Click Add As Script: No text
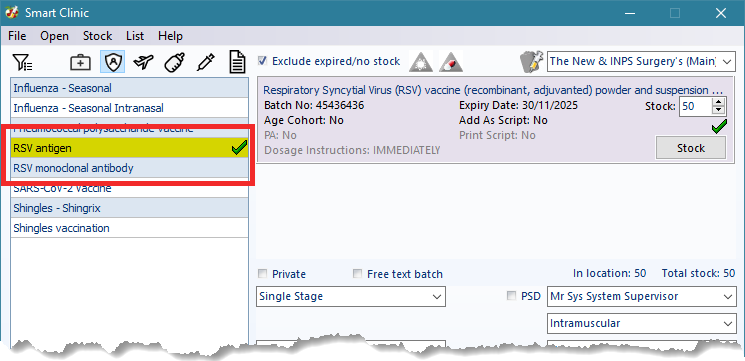Image resolution: width=745 pixels, height=361 pixels. [x=503, y=120]
